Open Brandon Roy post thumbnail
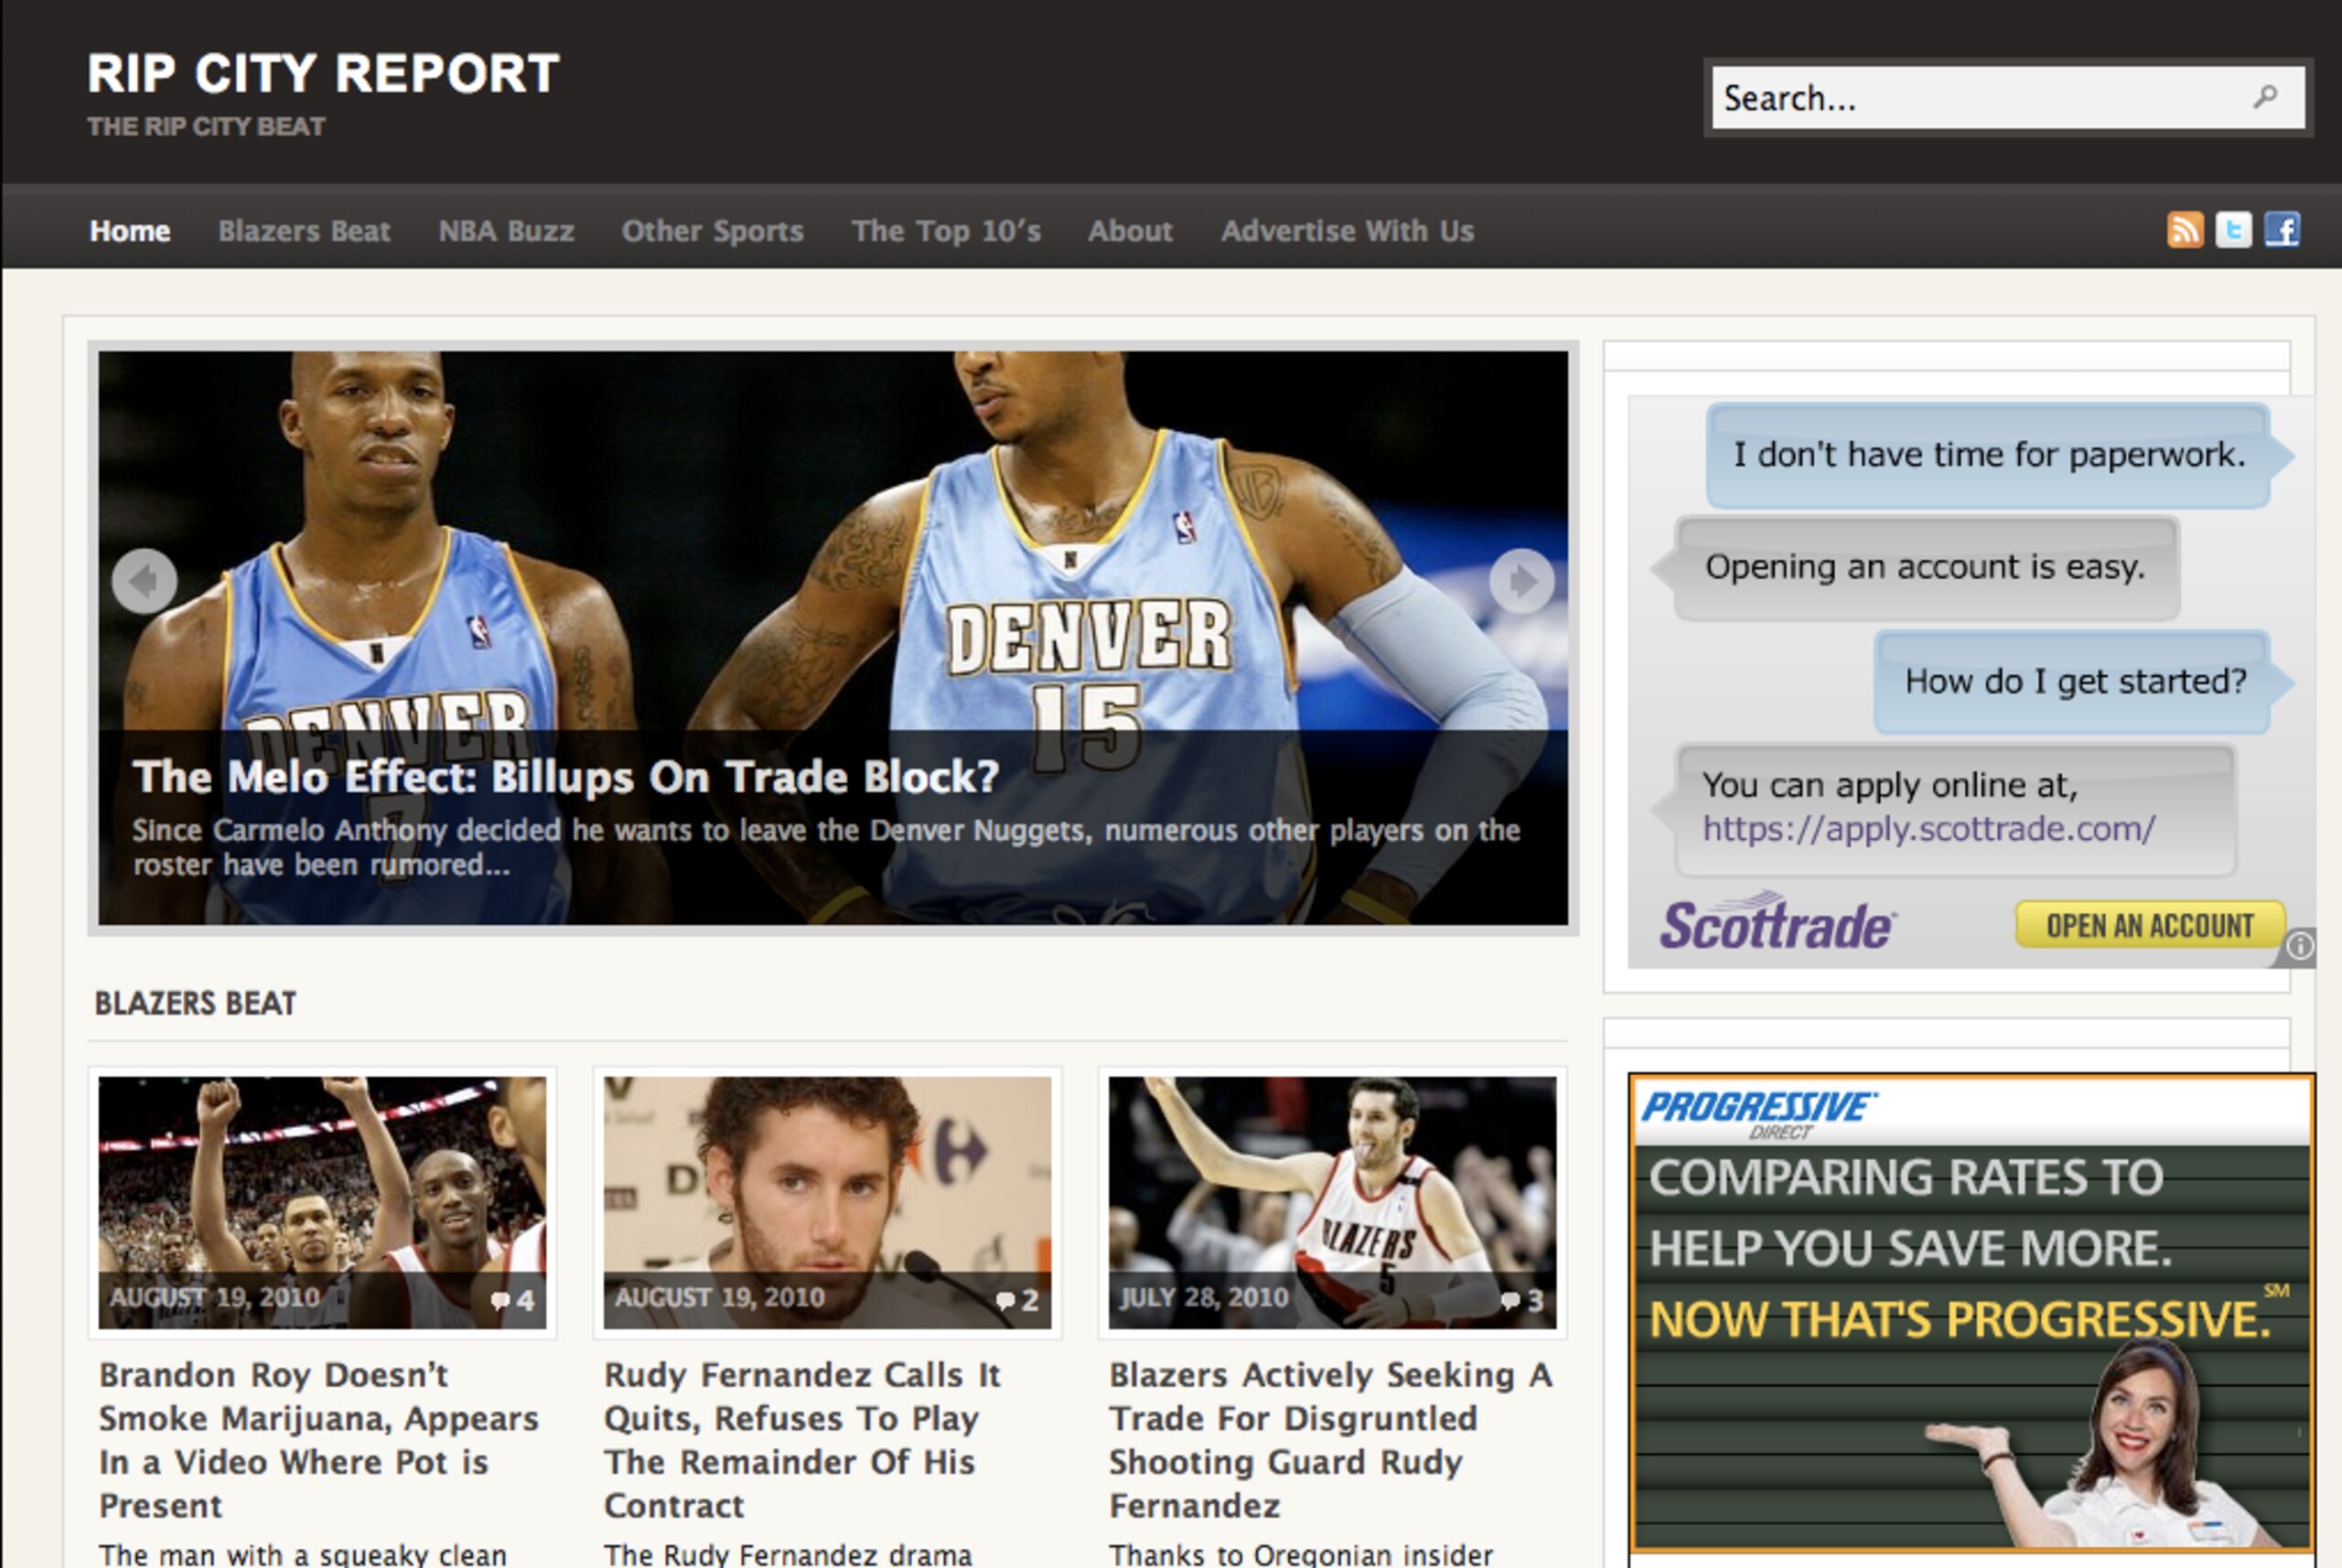The image size is (2342, 1568). coord(322,1202)
